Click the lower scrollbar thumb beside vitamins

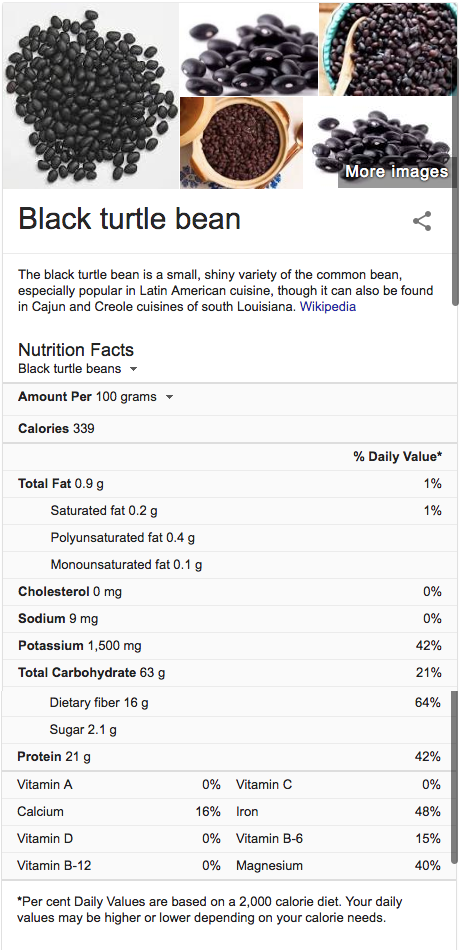tap(455, 777)
